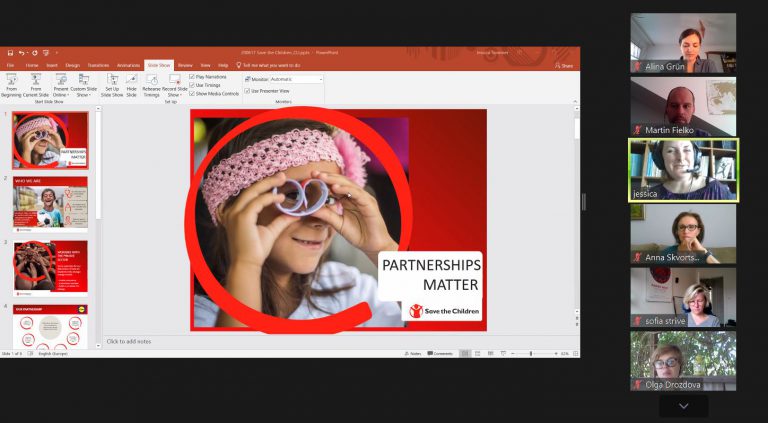The height and width of the screenshot is (423, 768).
Task: Switch to Normal view icon
Action: [x=465, y=353]
